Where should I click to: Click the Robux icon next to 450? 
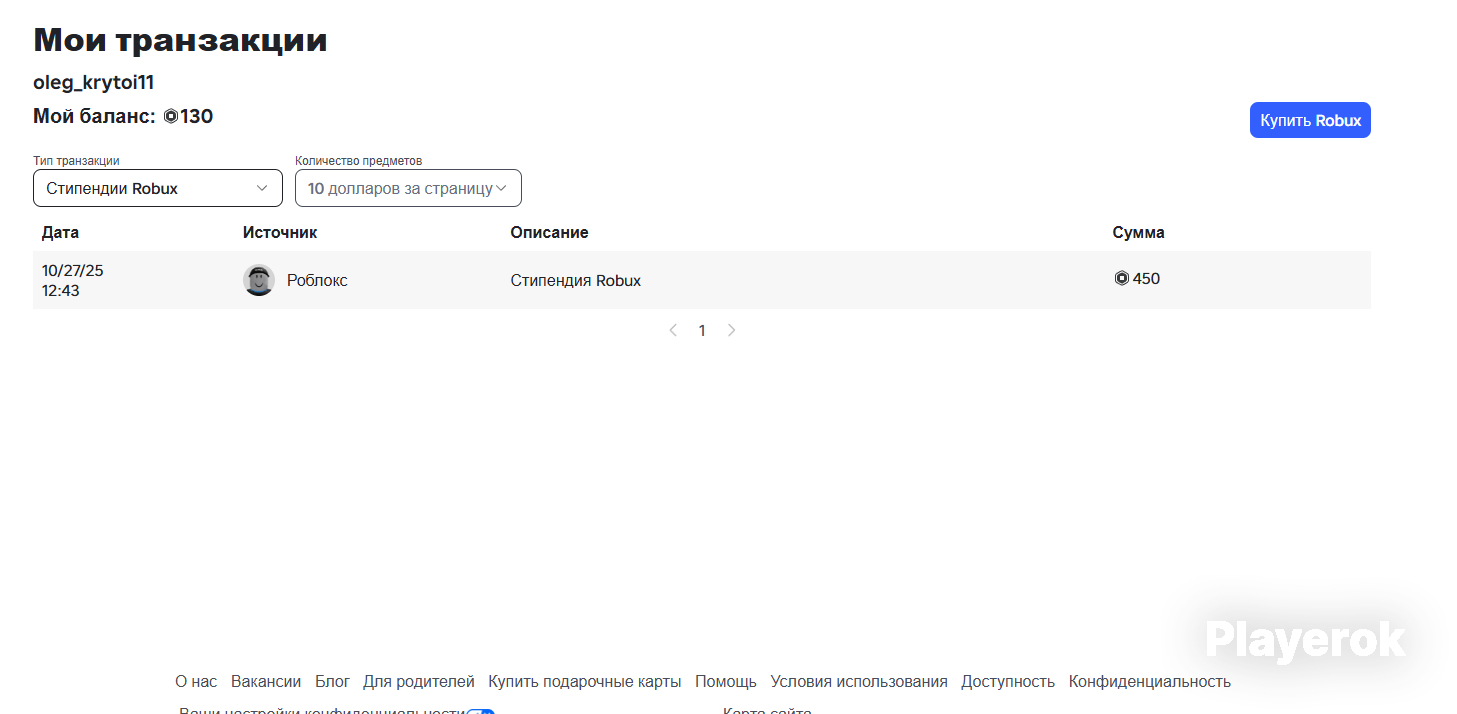(1121, 279)
